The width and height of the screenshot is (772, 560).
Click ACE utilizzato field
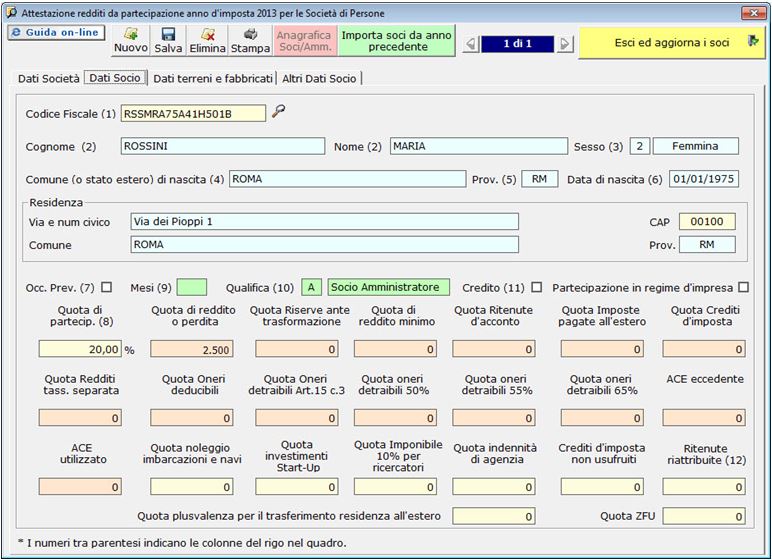click(80, 487)
